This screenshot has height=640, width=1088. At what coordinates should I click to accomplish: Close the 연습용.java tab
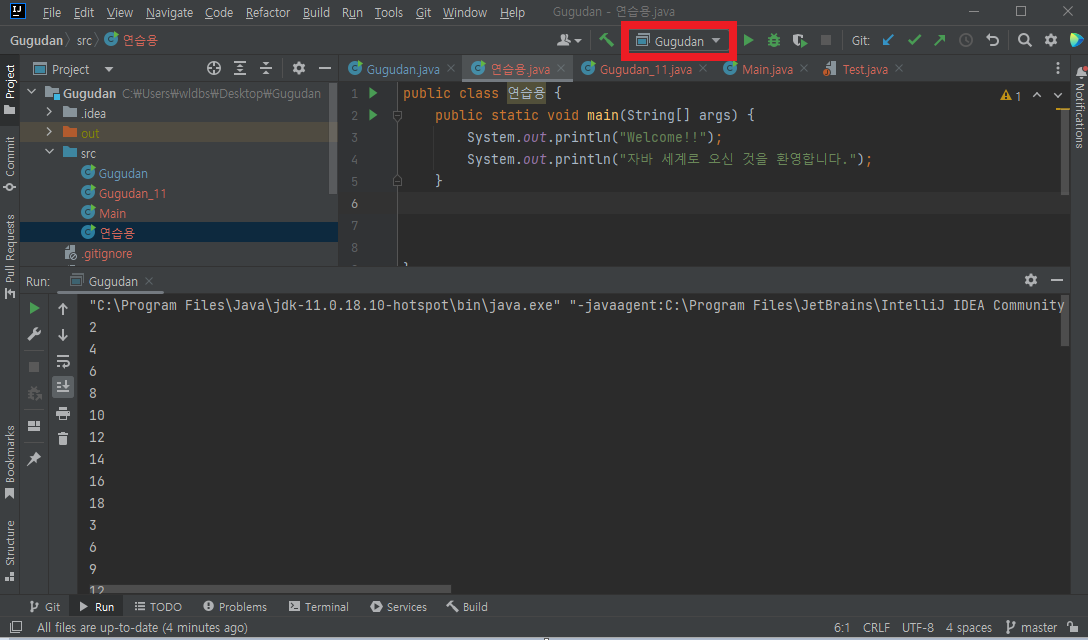click(x=561, y=68)
